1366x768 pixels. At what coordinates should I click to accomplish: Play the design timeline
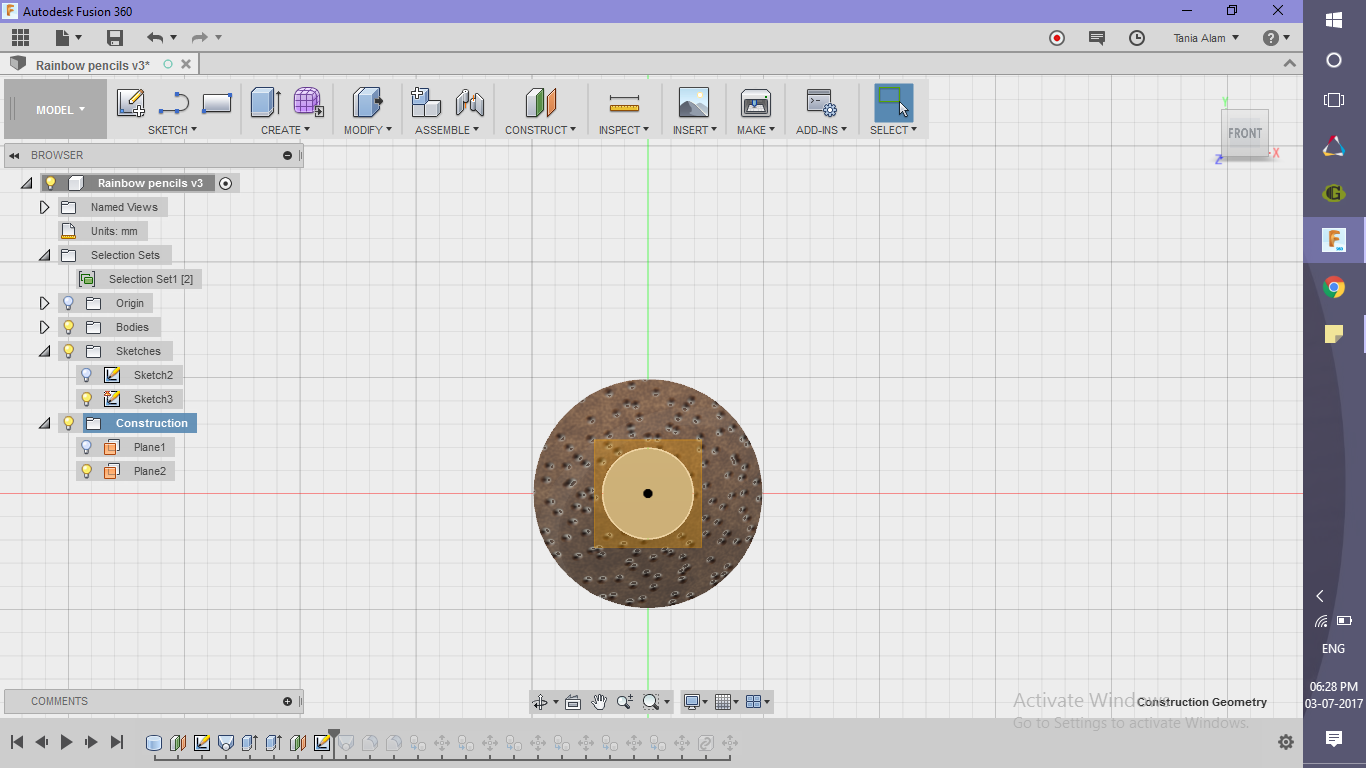[x=67, y=742]
